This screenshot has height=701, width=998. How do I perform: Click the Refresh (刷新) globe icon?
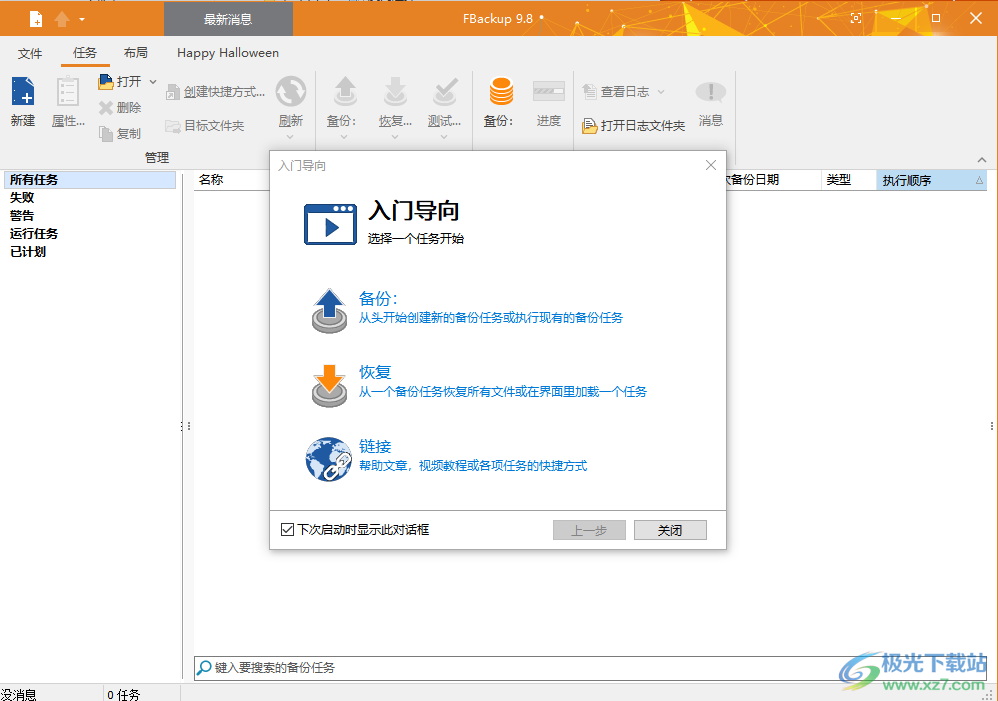291,92
